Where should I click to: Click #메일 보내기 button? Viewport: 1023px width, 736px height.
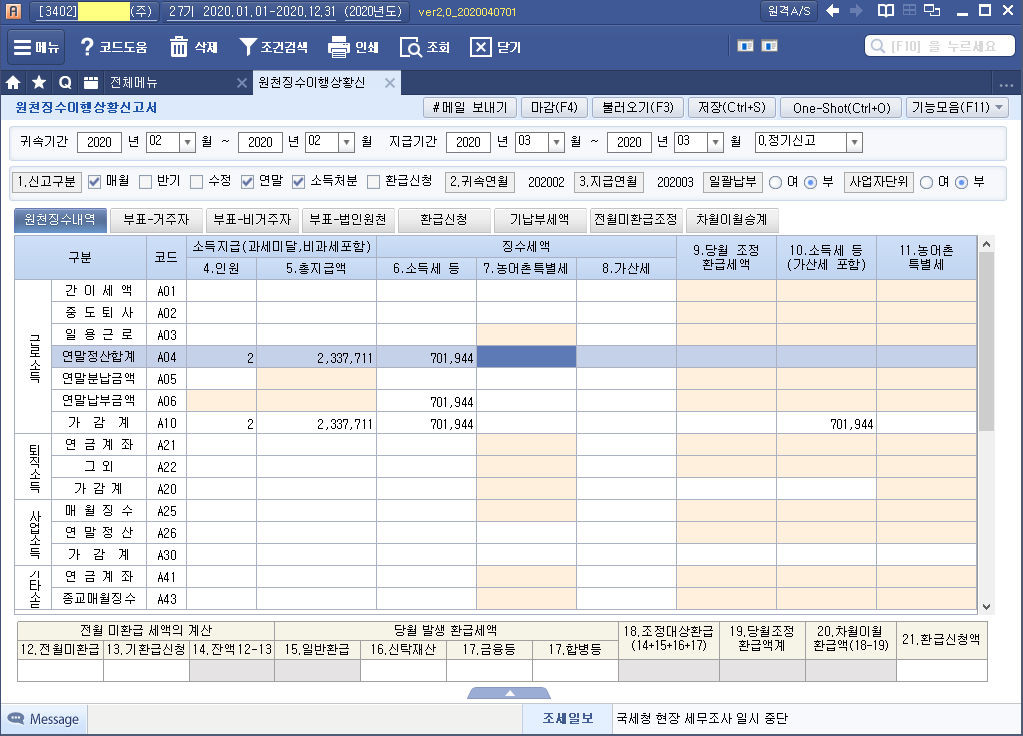pos(470,108)
